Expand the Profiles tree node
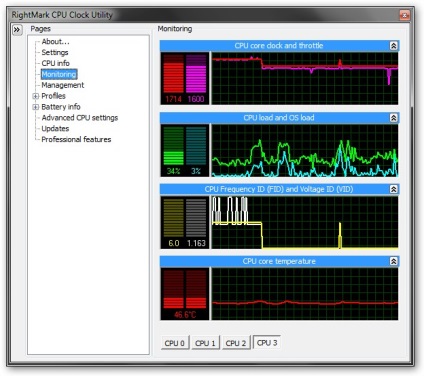This screenshot has height=376, width=424. (x=36, y=96)
